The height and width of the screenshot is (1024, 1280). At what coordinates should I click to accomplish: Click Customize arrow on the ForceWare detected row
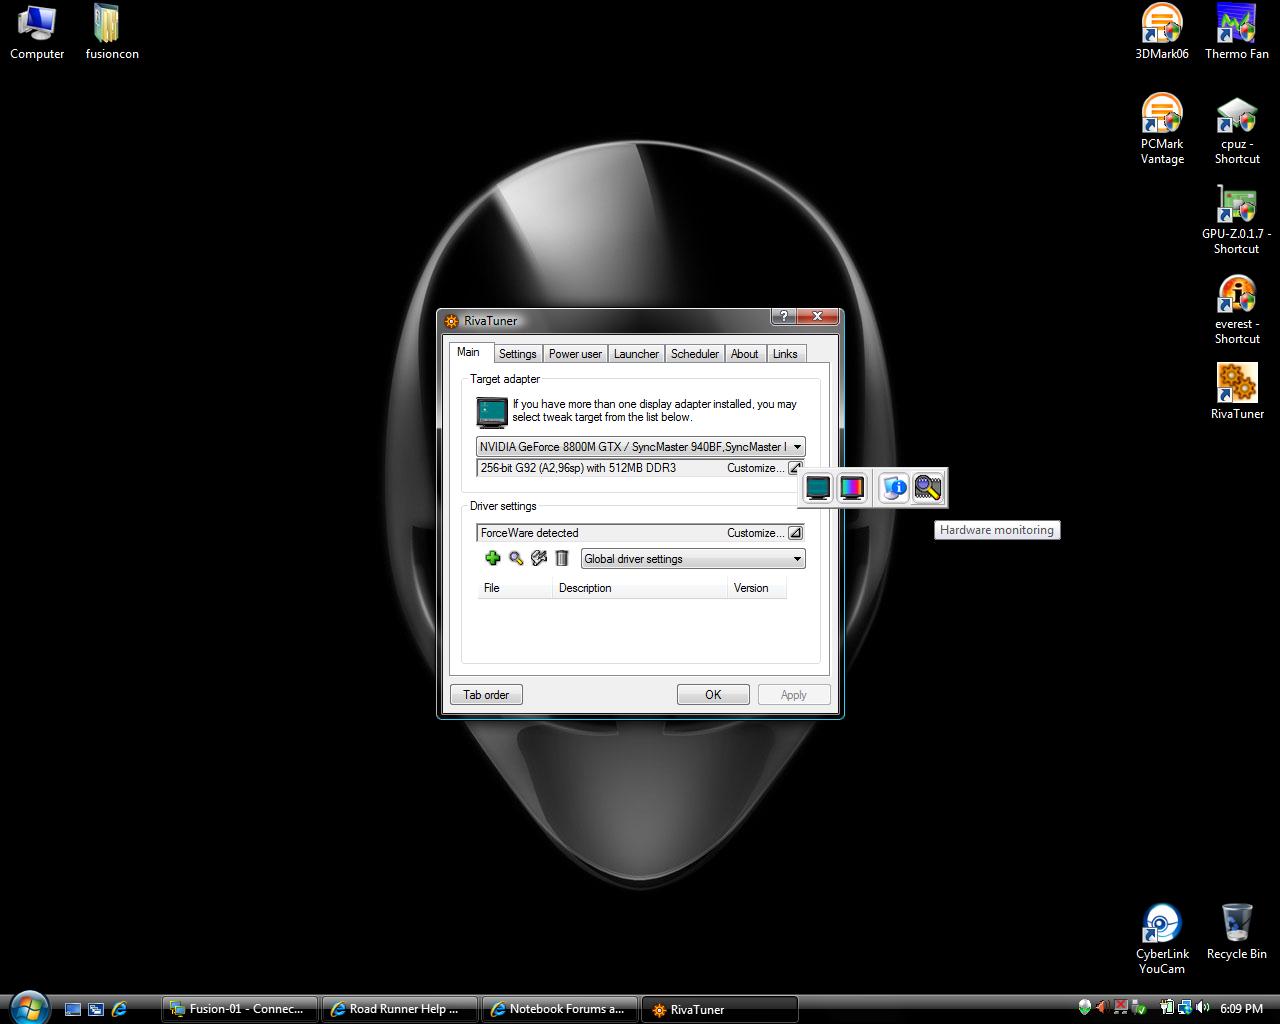coord(795,533)
